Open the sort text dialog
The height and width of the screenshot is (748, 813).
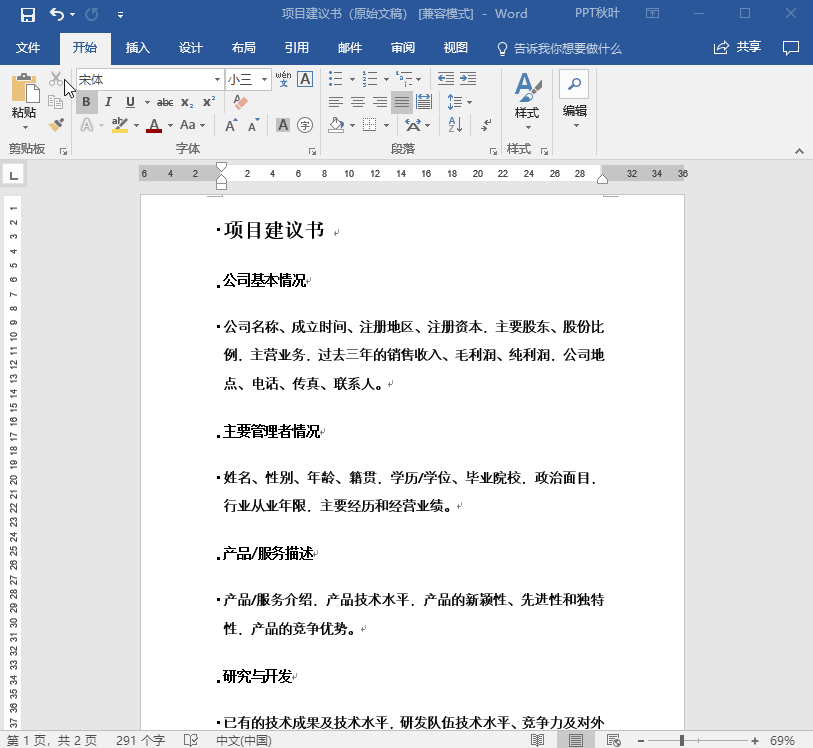pos(454,123)
